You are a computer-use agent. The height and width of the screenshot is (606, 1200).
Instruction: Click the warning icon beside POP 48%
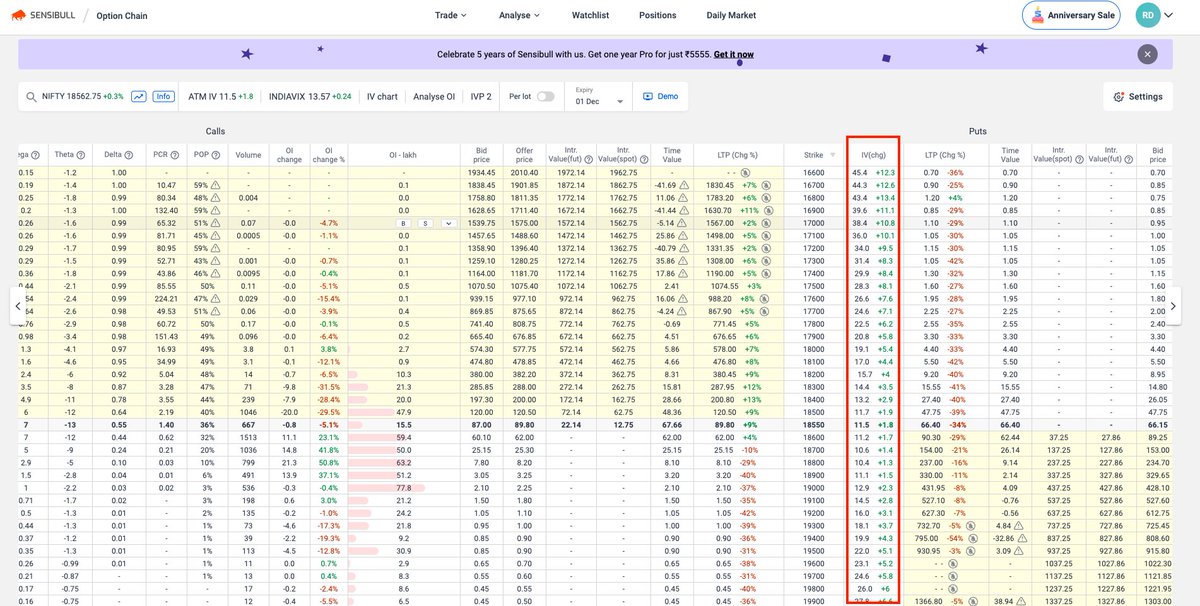click(x=215, y=198)
